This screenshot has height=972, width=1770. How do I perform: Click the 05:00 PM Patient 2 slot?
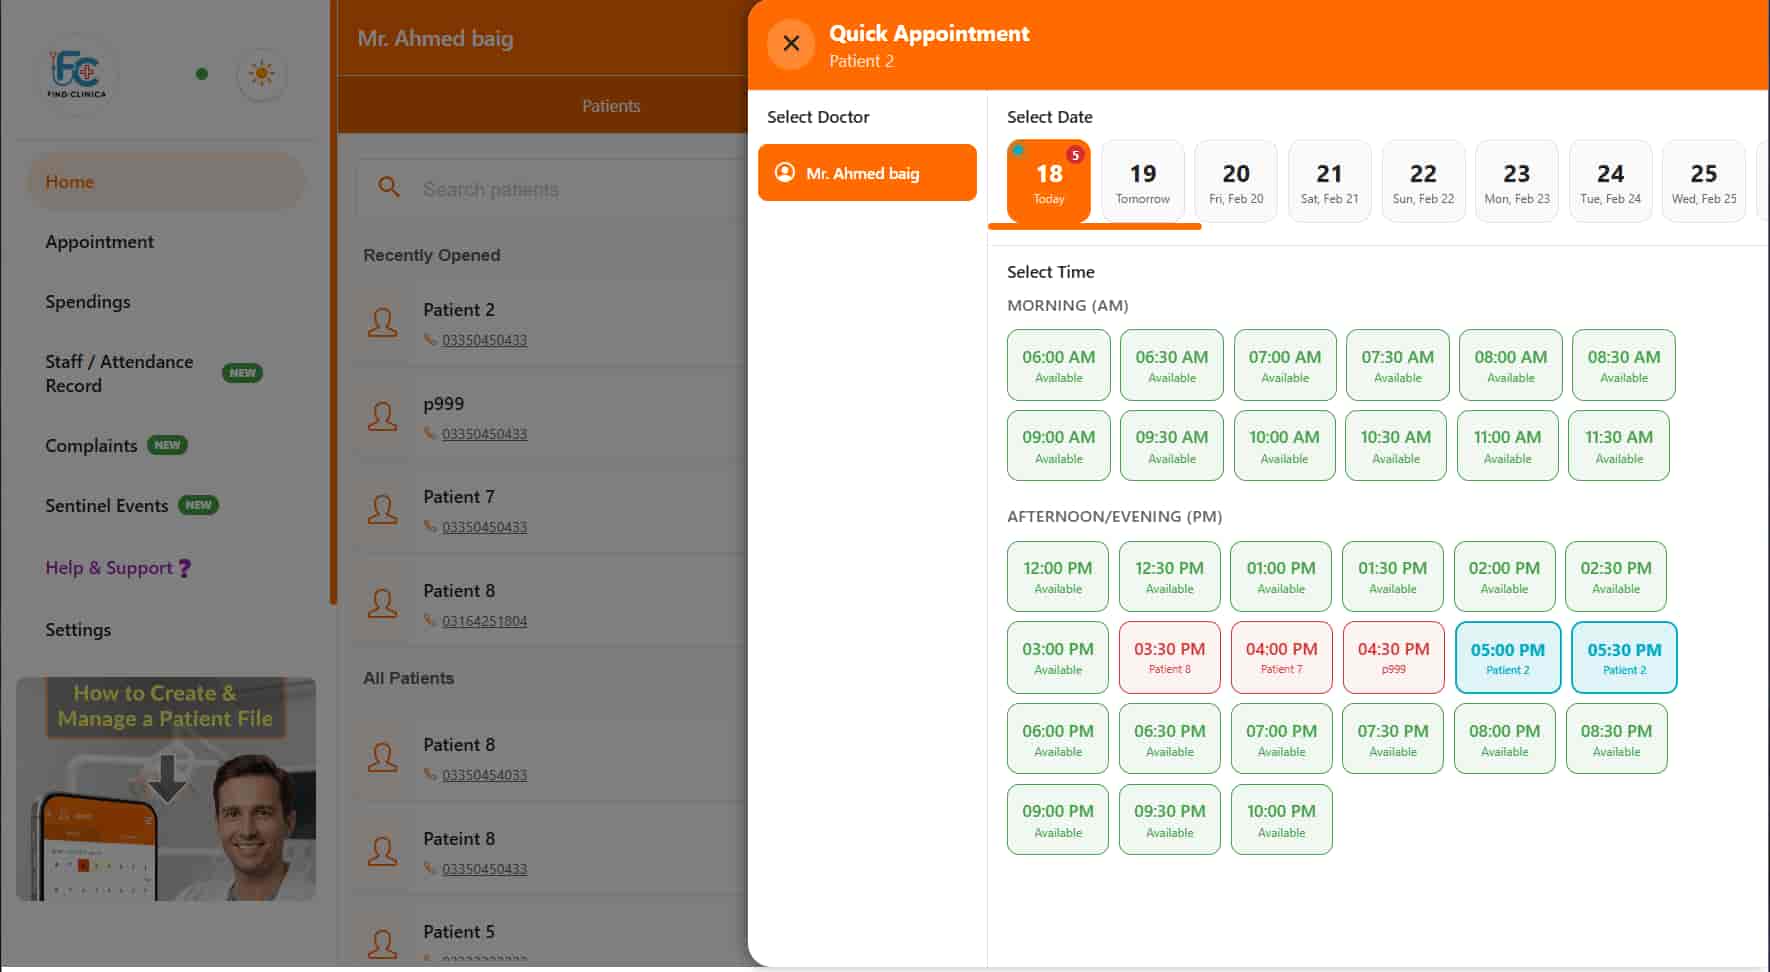point(1508,658)
